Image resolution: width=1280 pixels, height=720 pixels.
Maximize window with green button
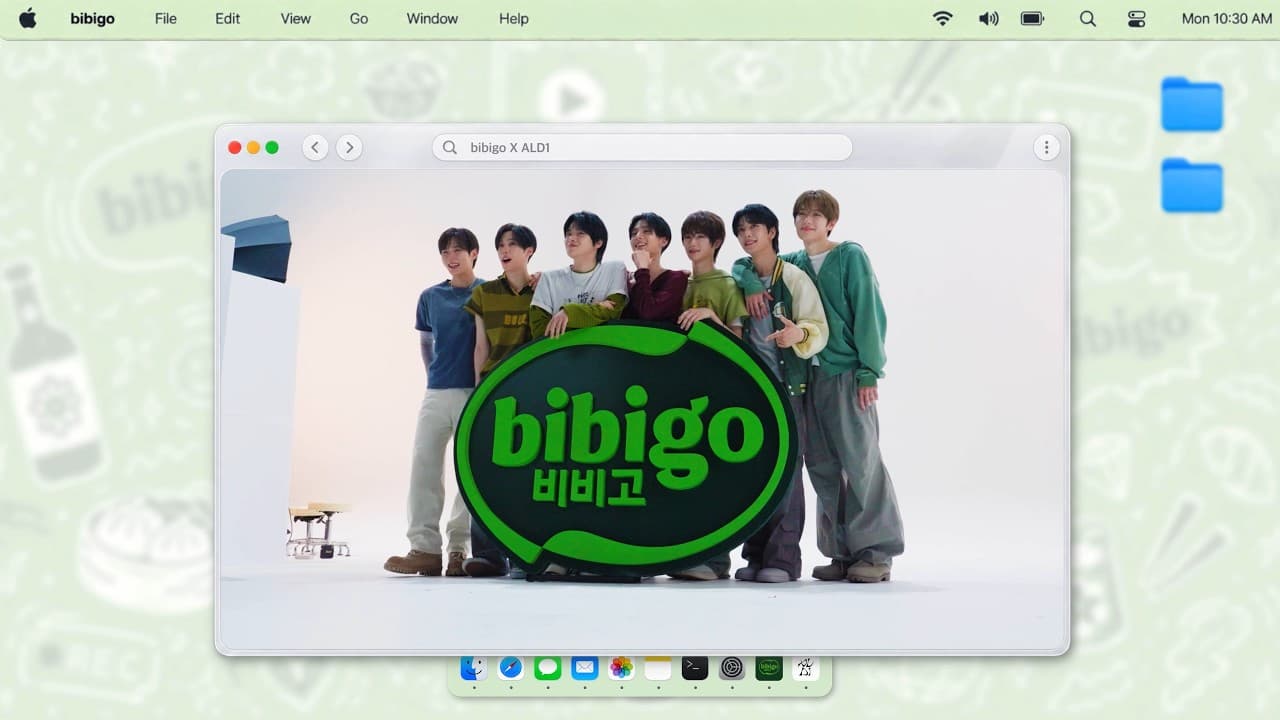[x=272, y=148]
